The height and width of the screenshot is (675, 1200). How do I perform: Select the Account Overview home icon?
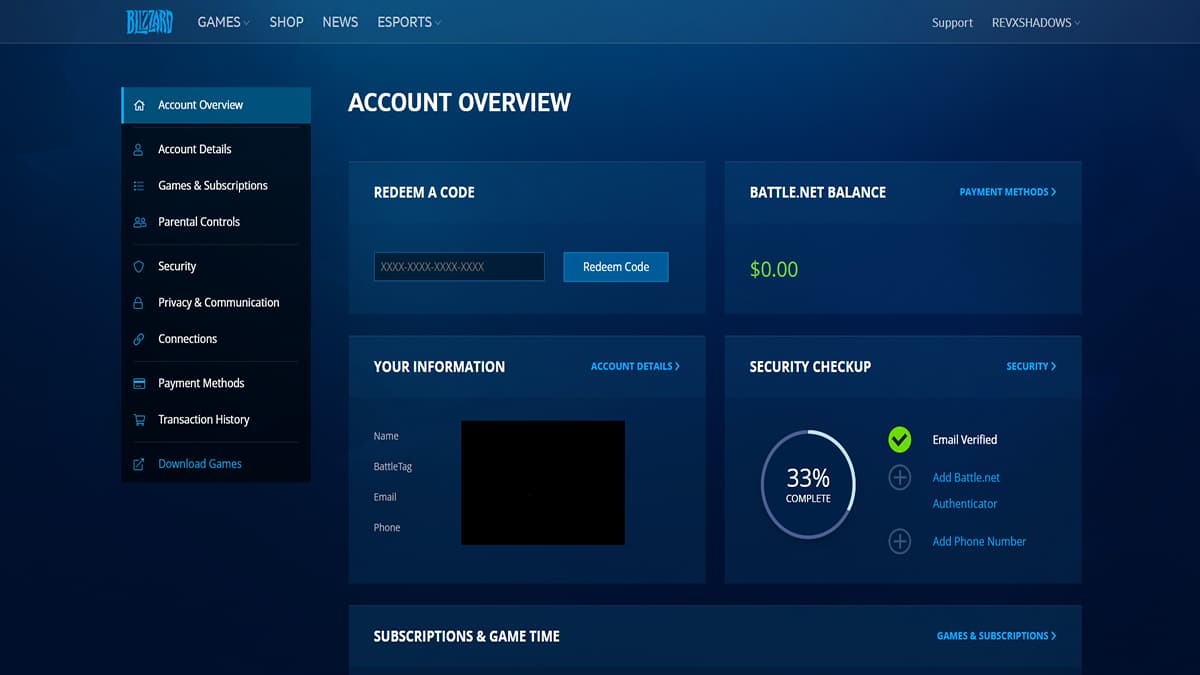click(139, 104)
